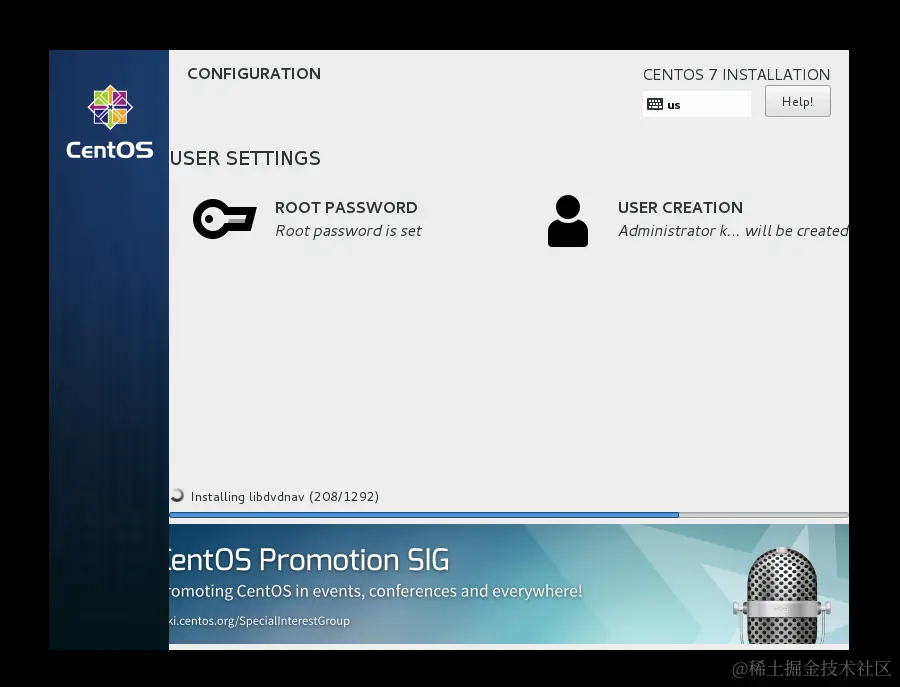
Task: Click CENTOS 7 INSTALLATION title
Action: 736,75
